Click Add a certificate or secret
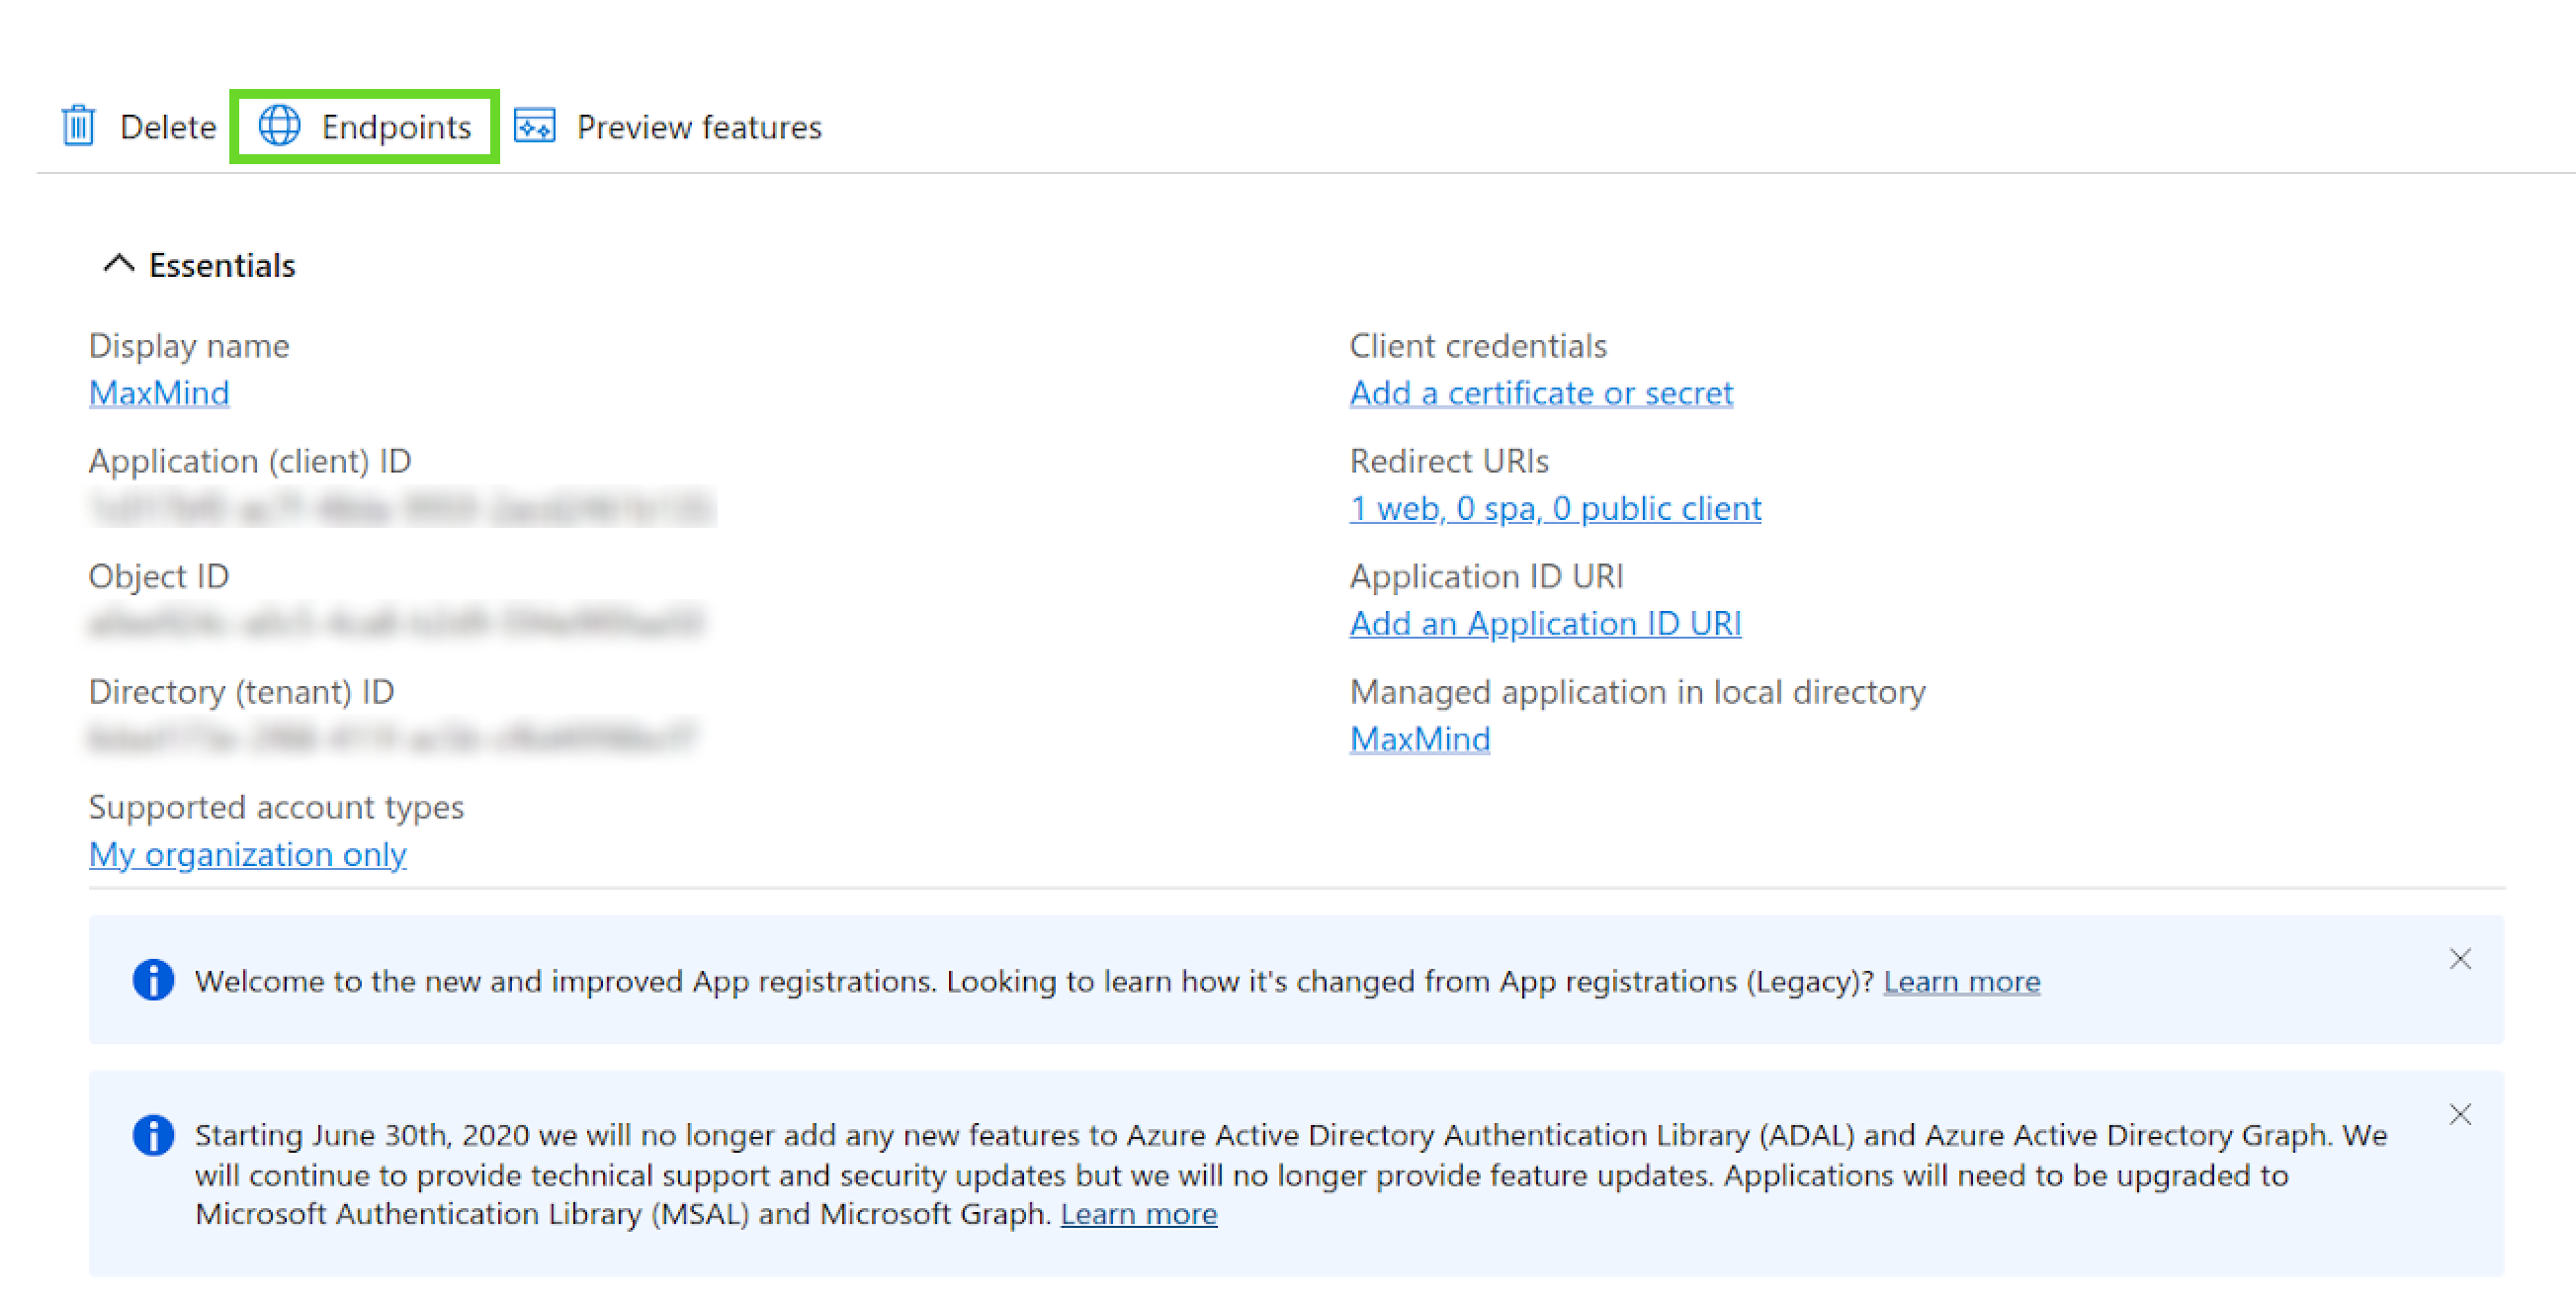This screenshot has height=1303, width=2576. (x=1540, y=393)
